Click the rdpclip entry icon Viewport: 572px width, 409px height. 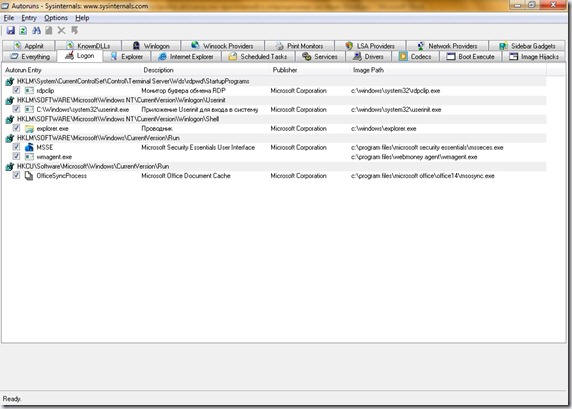click(29, 90)
